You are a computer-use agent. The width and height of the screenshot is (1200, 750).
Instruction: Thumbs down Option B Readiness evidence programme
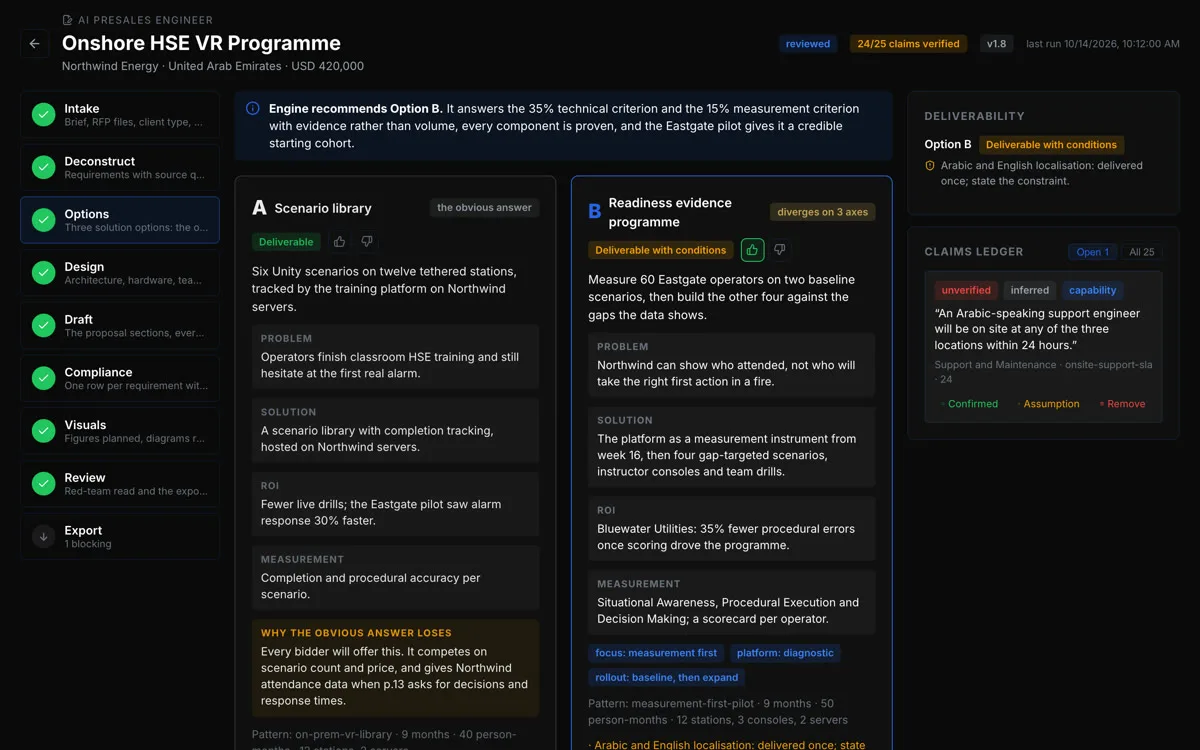[x=780, y=250]
